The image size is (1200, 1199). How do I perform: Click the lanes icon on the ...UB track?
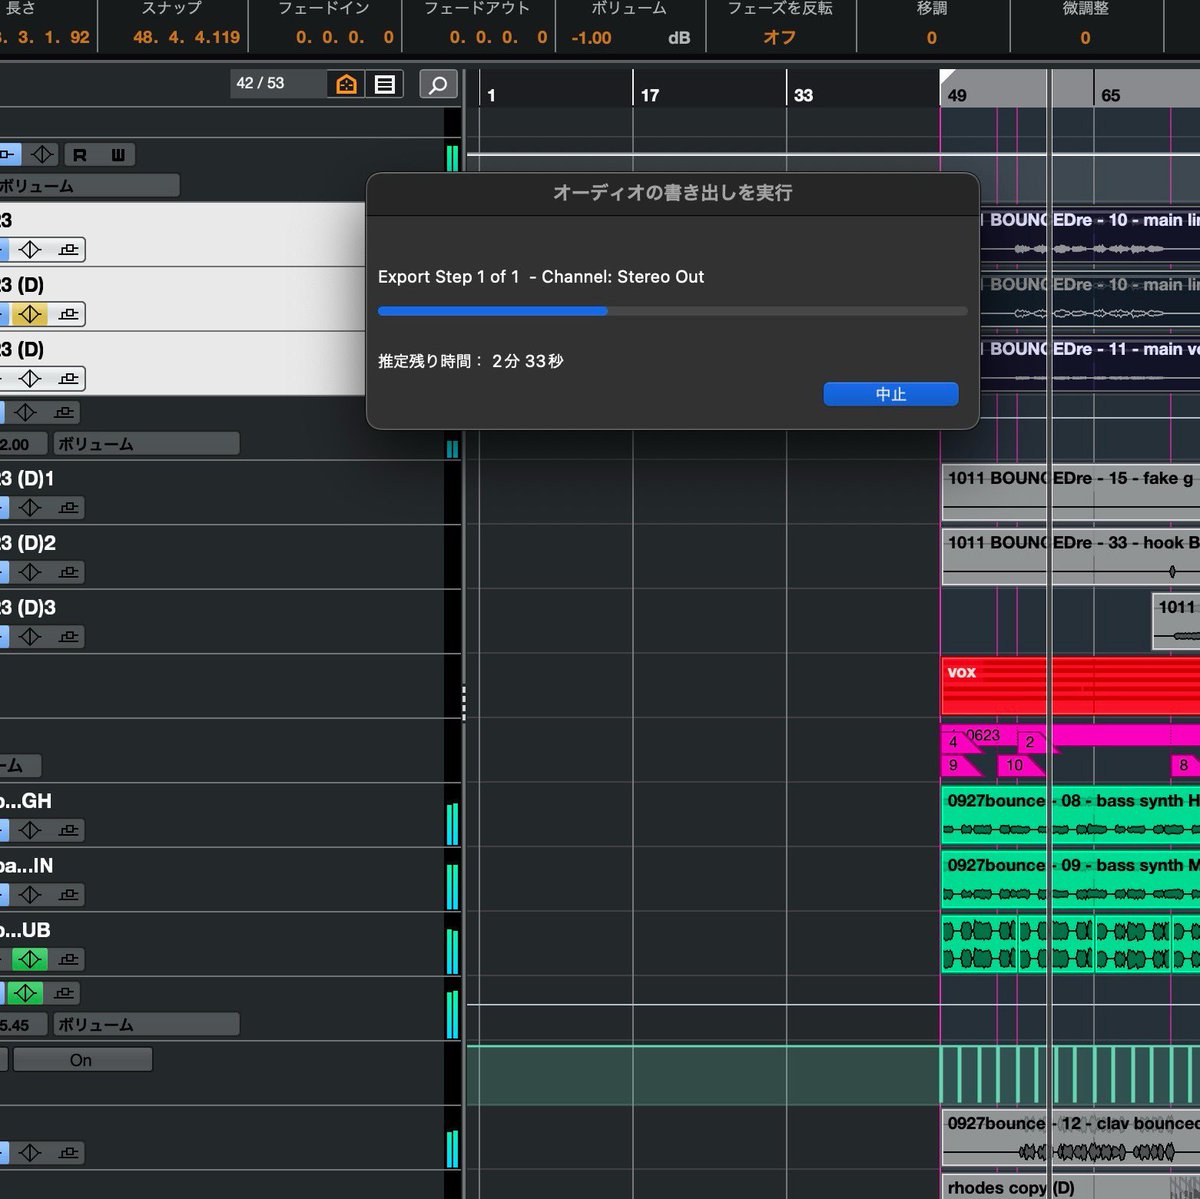click(x=68, y=959)
